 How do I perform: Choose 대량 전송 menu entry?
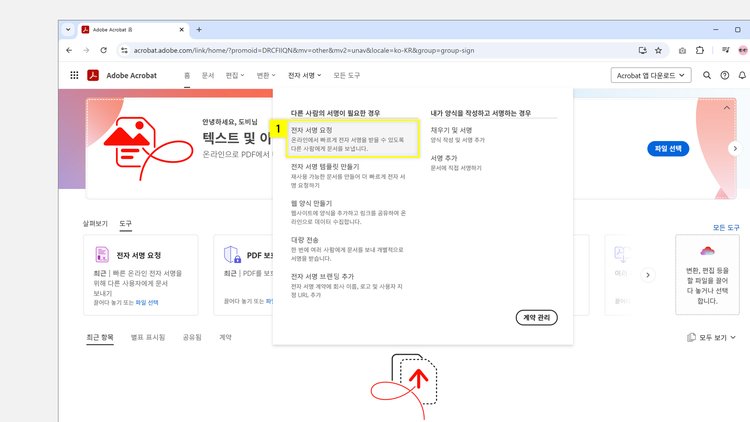coord(349,249)
